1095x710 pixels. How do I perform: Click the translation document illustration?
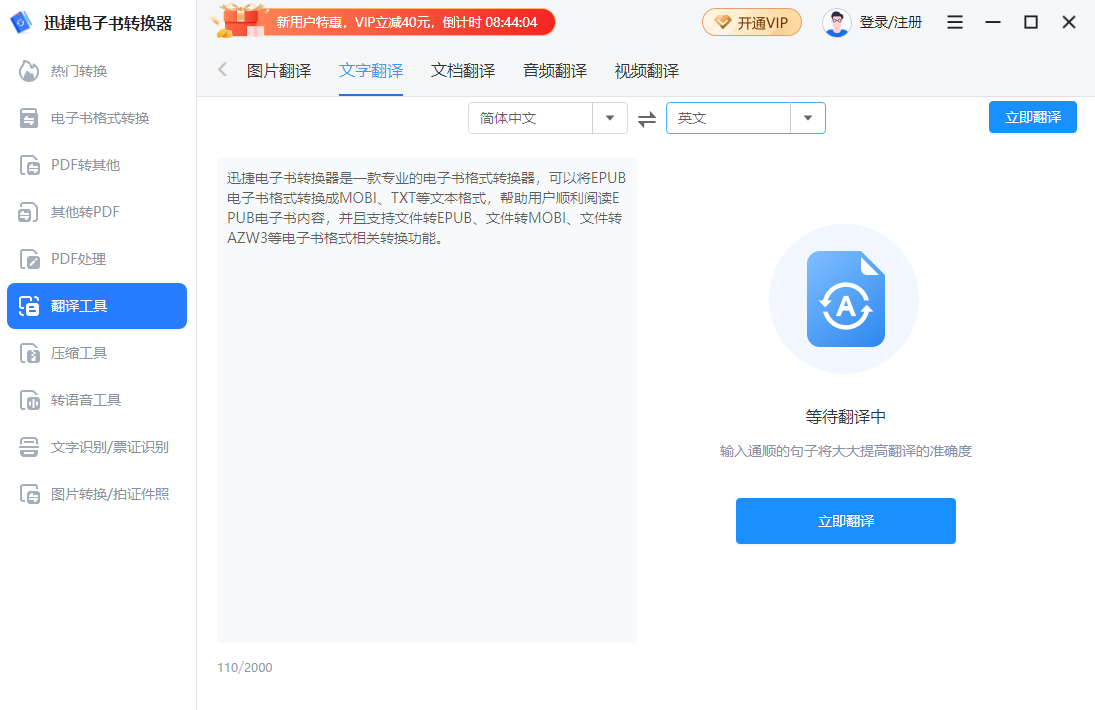(844, 299)
